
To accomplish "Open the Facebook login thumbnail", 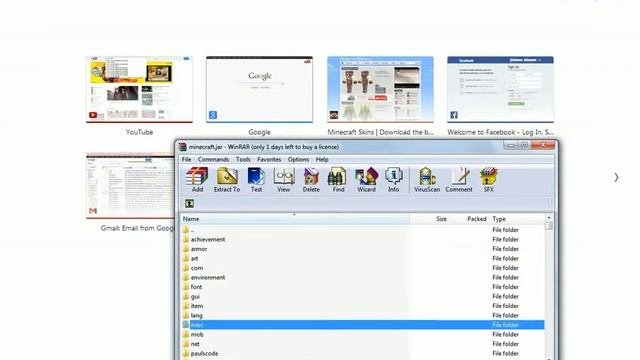I will (x=500, y=89).
